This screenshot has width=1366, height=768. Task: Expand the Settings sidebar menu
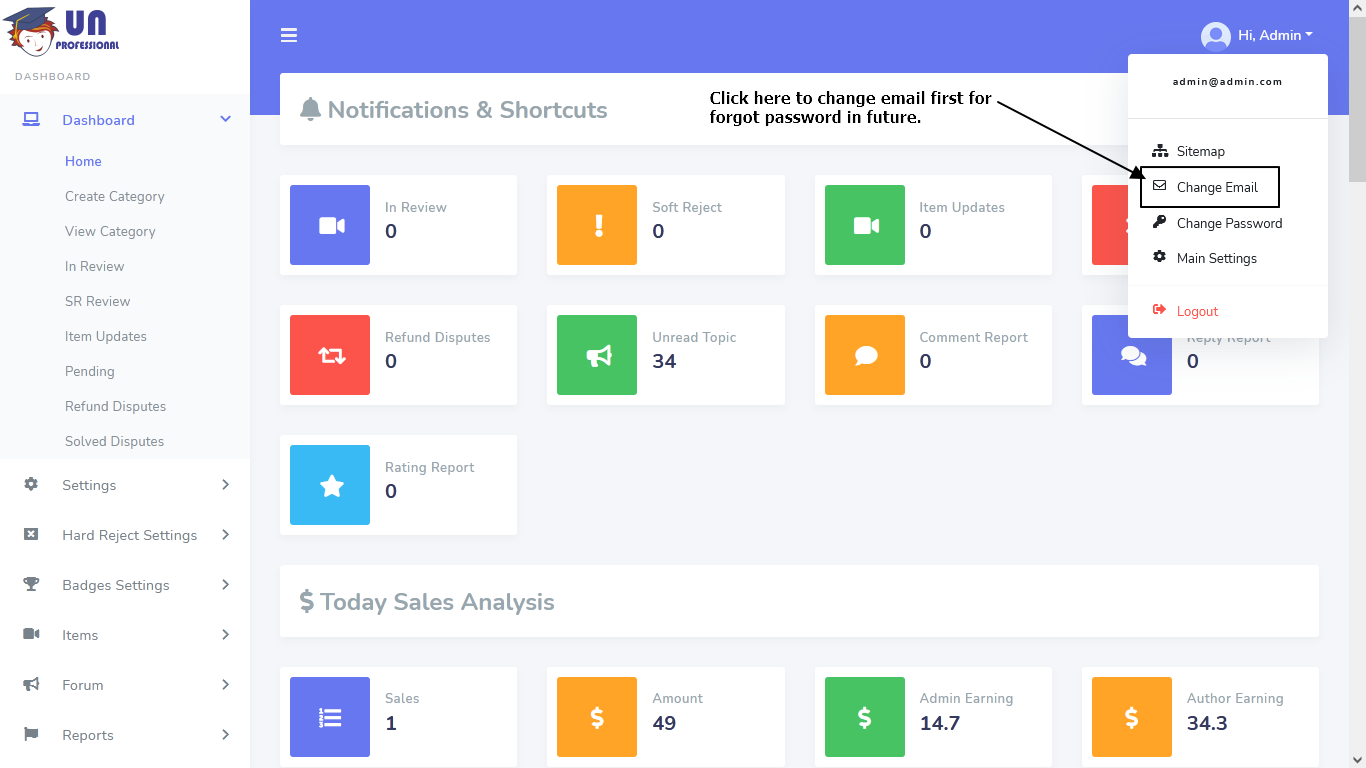click(x=125, y=485)
